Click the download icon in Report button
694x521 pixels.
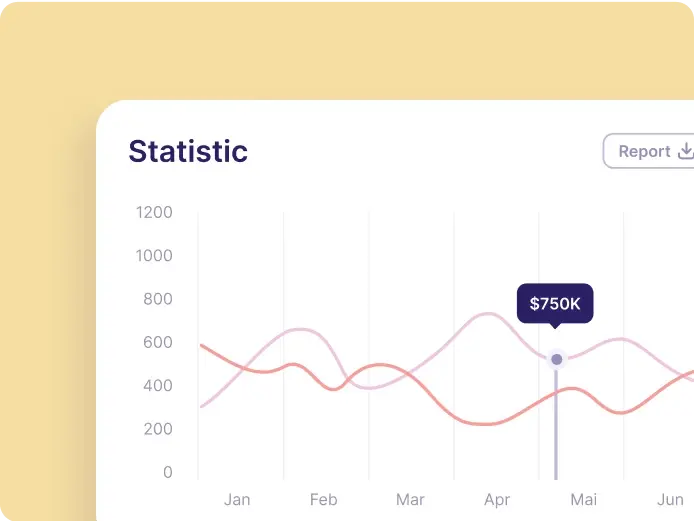click(x=686, y=151)
